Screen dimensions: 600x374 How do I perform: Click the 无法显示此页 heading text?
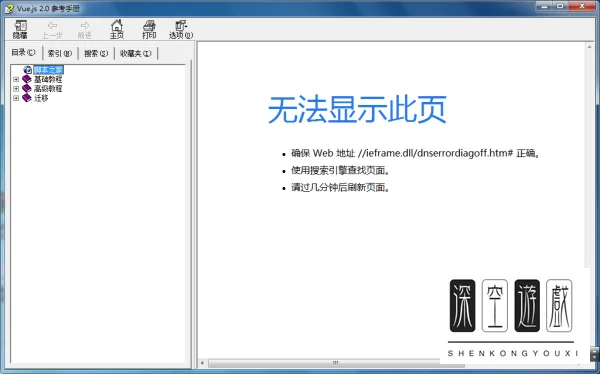(x=357, y=109)
